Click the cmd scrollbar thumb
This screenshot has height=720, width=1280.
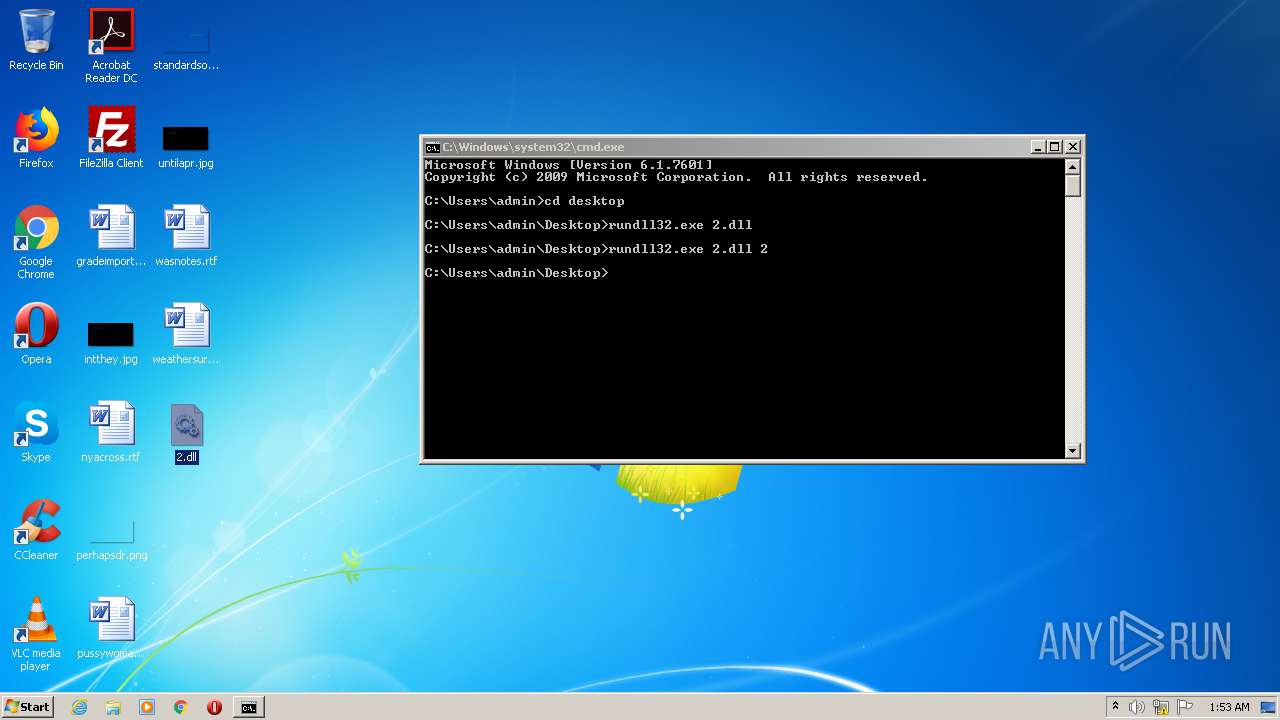pyautogui.click(x=1073, y=186)
